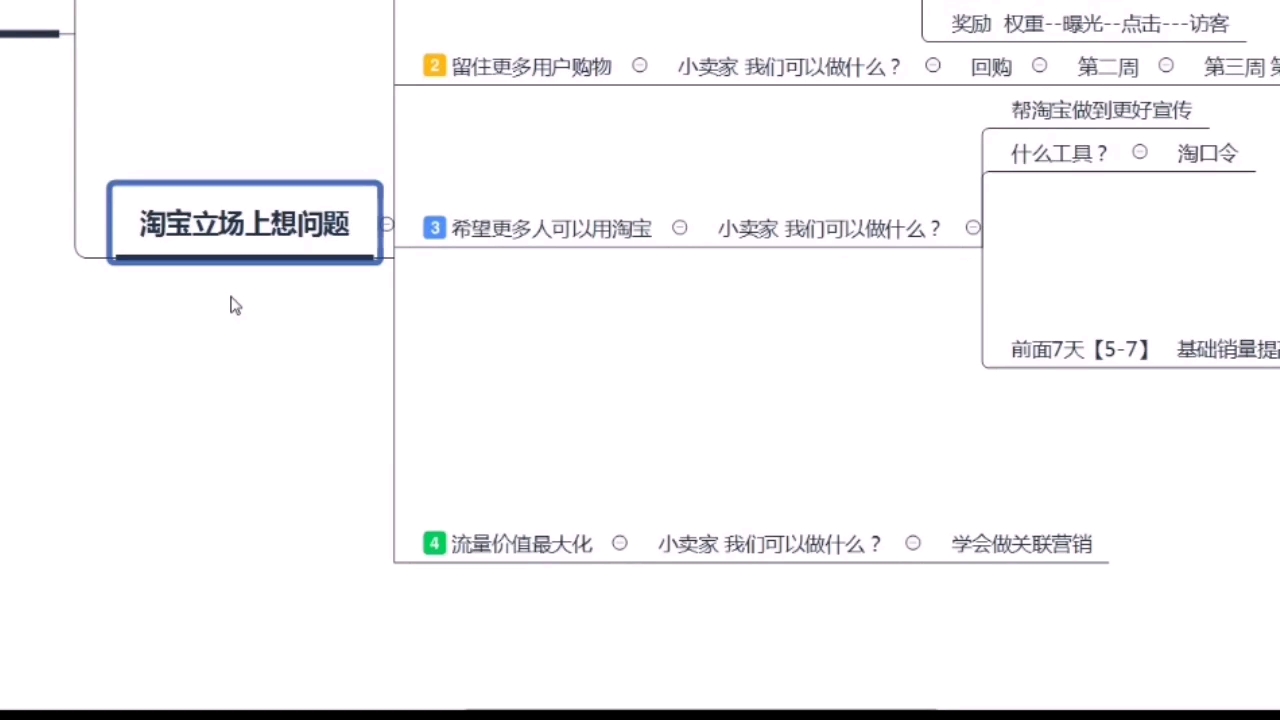Viewport: 1280px width, 720px height.
Task: Select the 留住更多用户购物 topic
Action: pos(531,67)
